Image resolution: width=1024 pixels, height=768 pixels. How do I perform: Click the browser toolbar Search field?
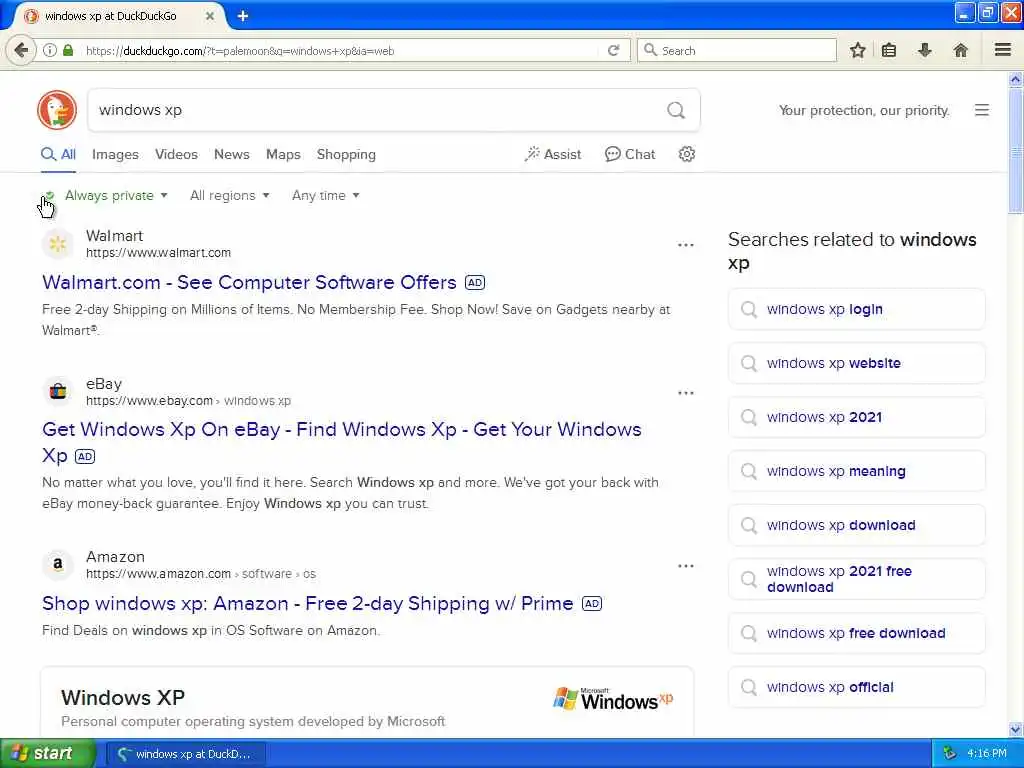pos(737,50)
